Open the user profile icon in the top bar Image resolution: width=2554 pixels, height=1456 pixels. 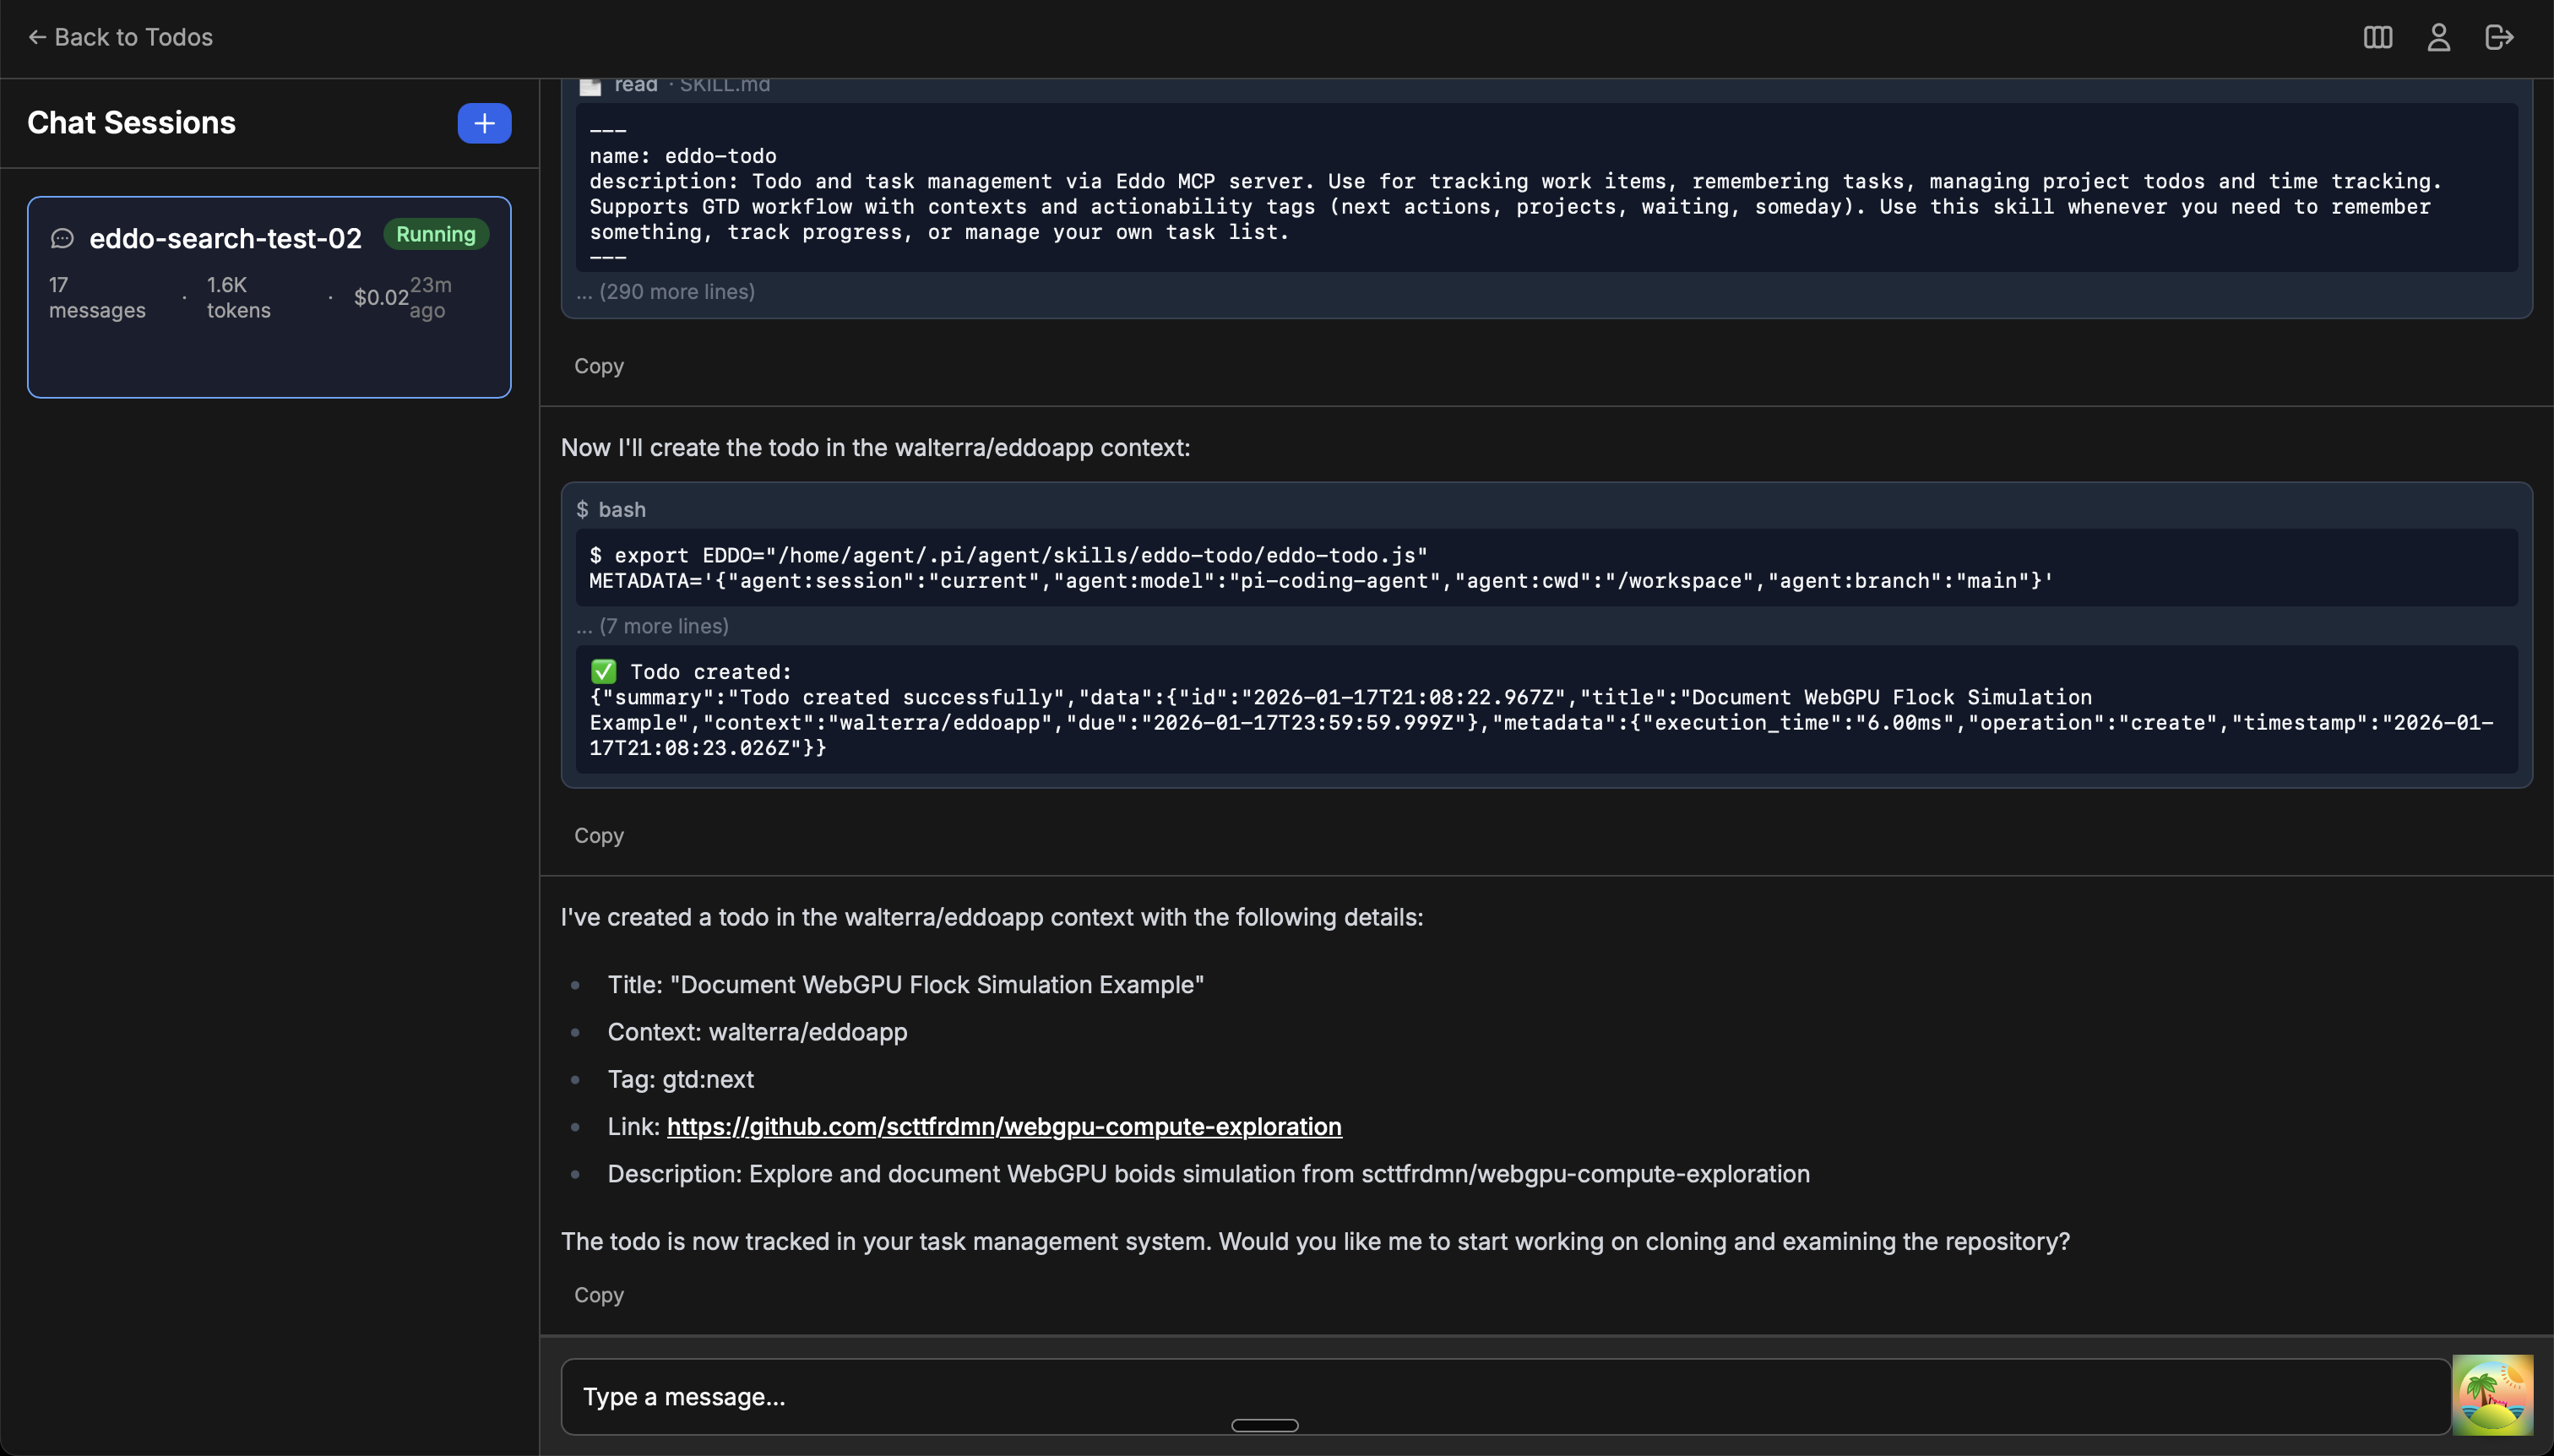[2437, 37]
